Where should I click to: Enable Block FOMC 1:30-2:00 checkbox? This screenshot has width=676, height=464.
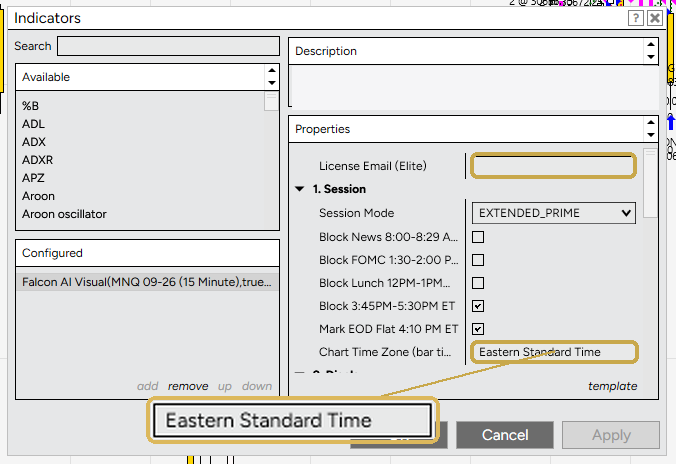(478, 260)
